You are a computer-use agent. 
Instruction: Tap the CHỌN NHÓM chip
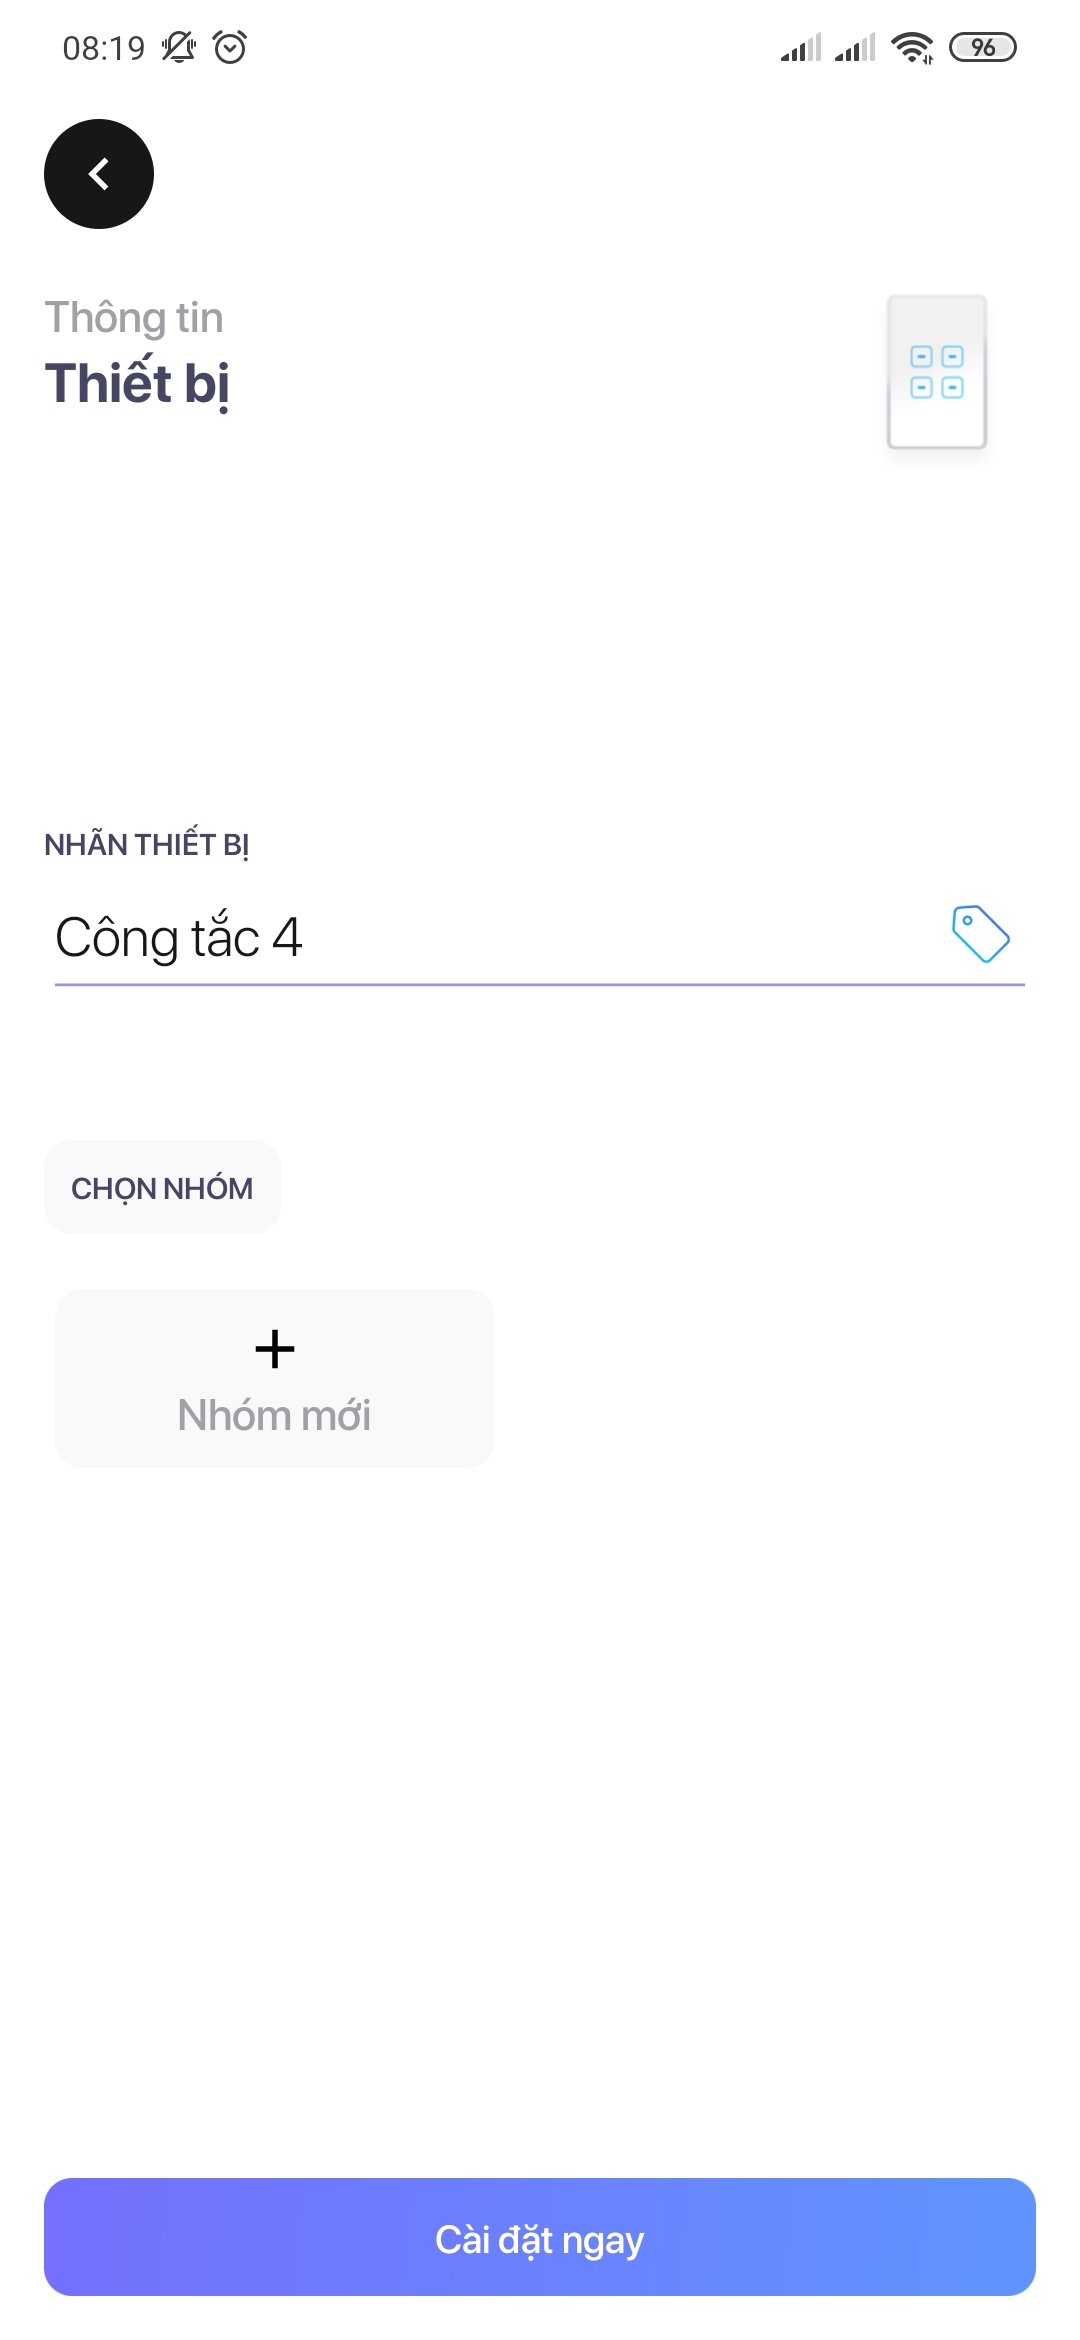point(162,1187)
